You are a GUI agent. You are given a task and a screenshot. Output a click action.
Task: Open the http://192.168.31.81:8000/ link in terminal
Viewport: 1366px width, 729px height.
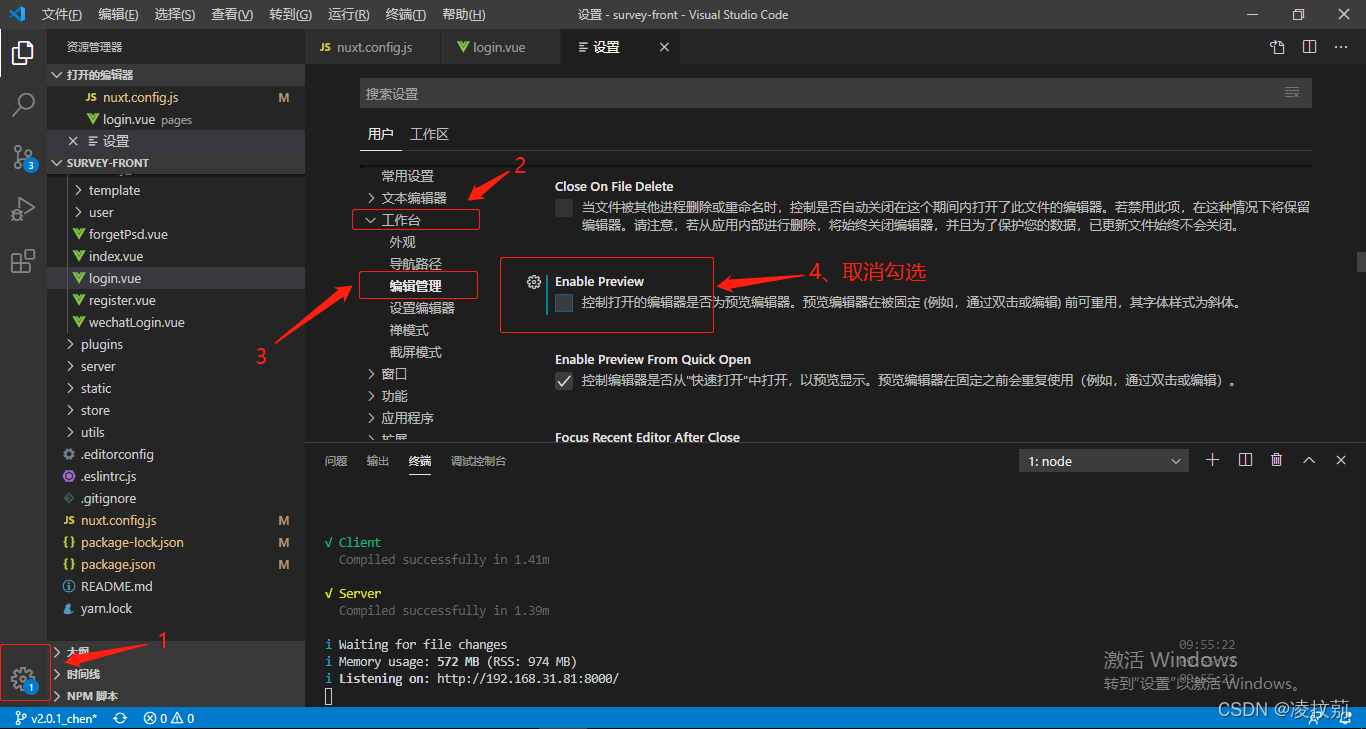528,678
